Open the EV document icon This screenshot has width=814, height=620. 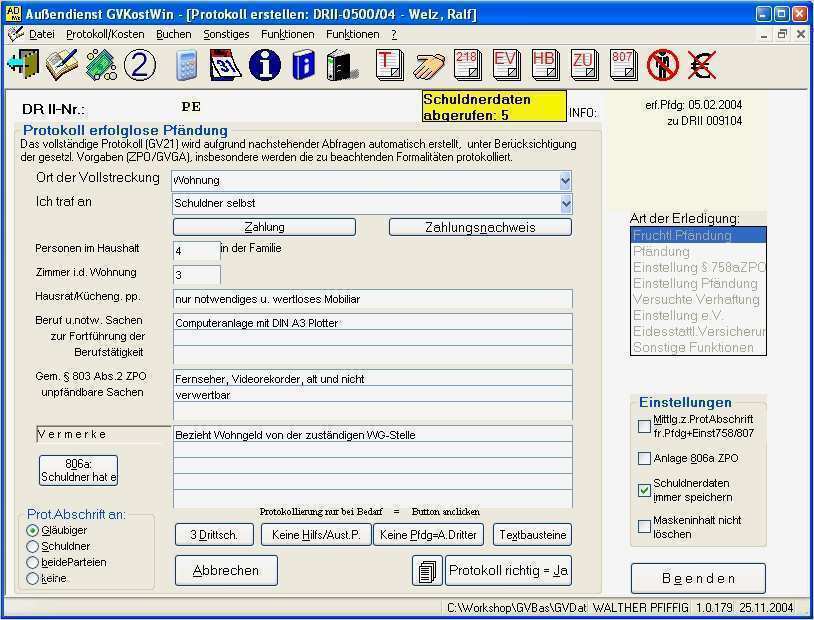[505, 66]
